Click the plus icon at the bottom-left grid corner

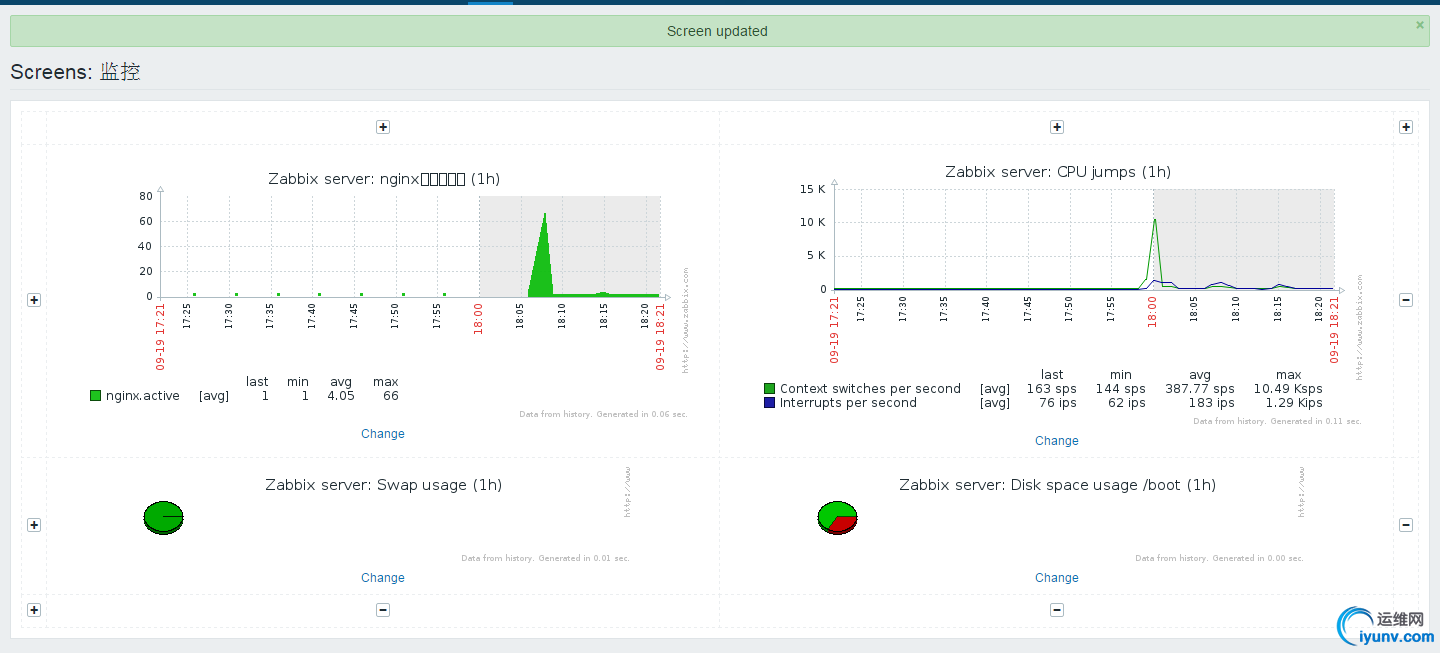point(34,610)
